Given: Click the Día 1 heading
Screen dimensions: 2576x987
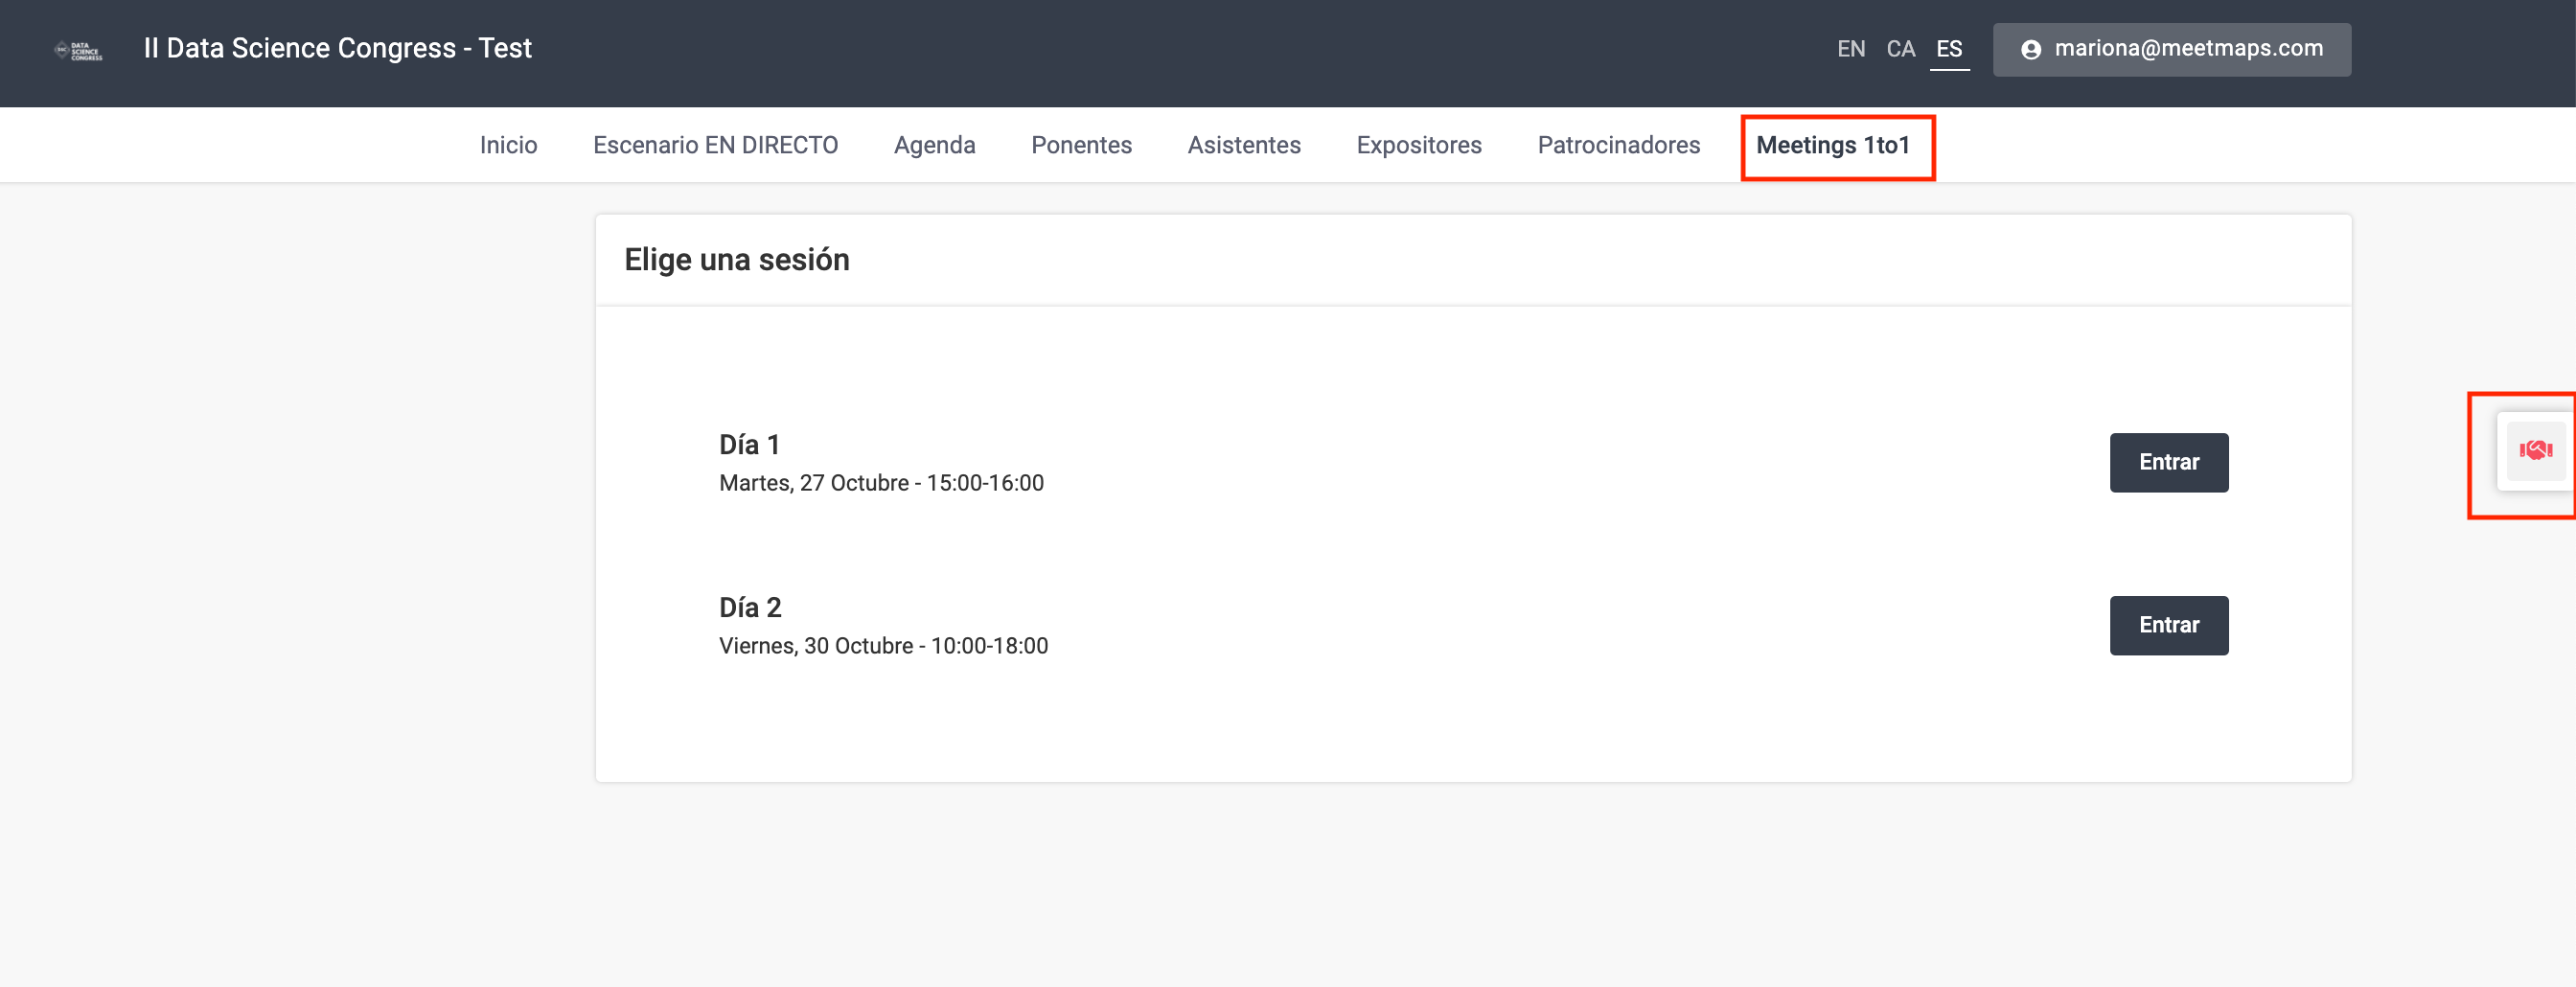Looking at the screenshot, I should pos(749,445).
